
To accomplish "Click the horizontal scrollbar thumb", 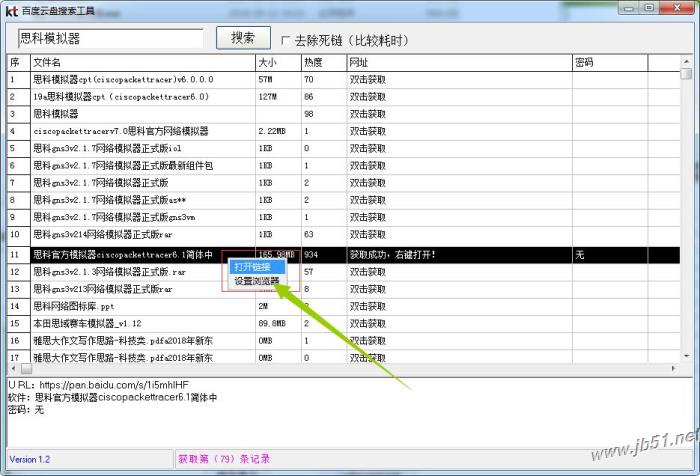I will pos(26,369).
